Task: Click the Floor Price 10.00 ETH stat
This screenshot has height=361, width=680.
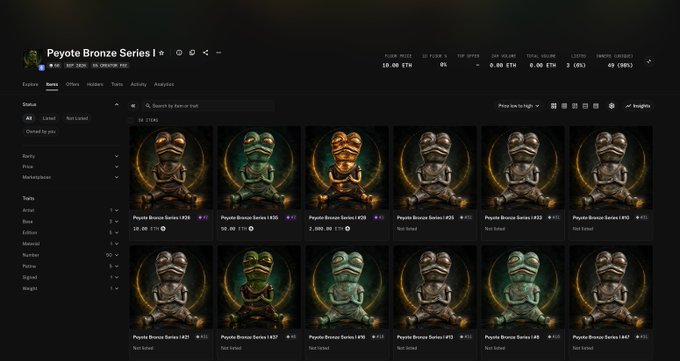Action: (x=397, y=61)
